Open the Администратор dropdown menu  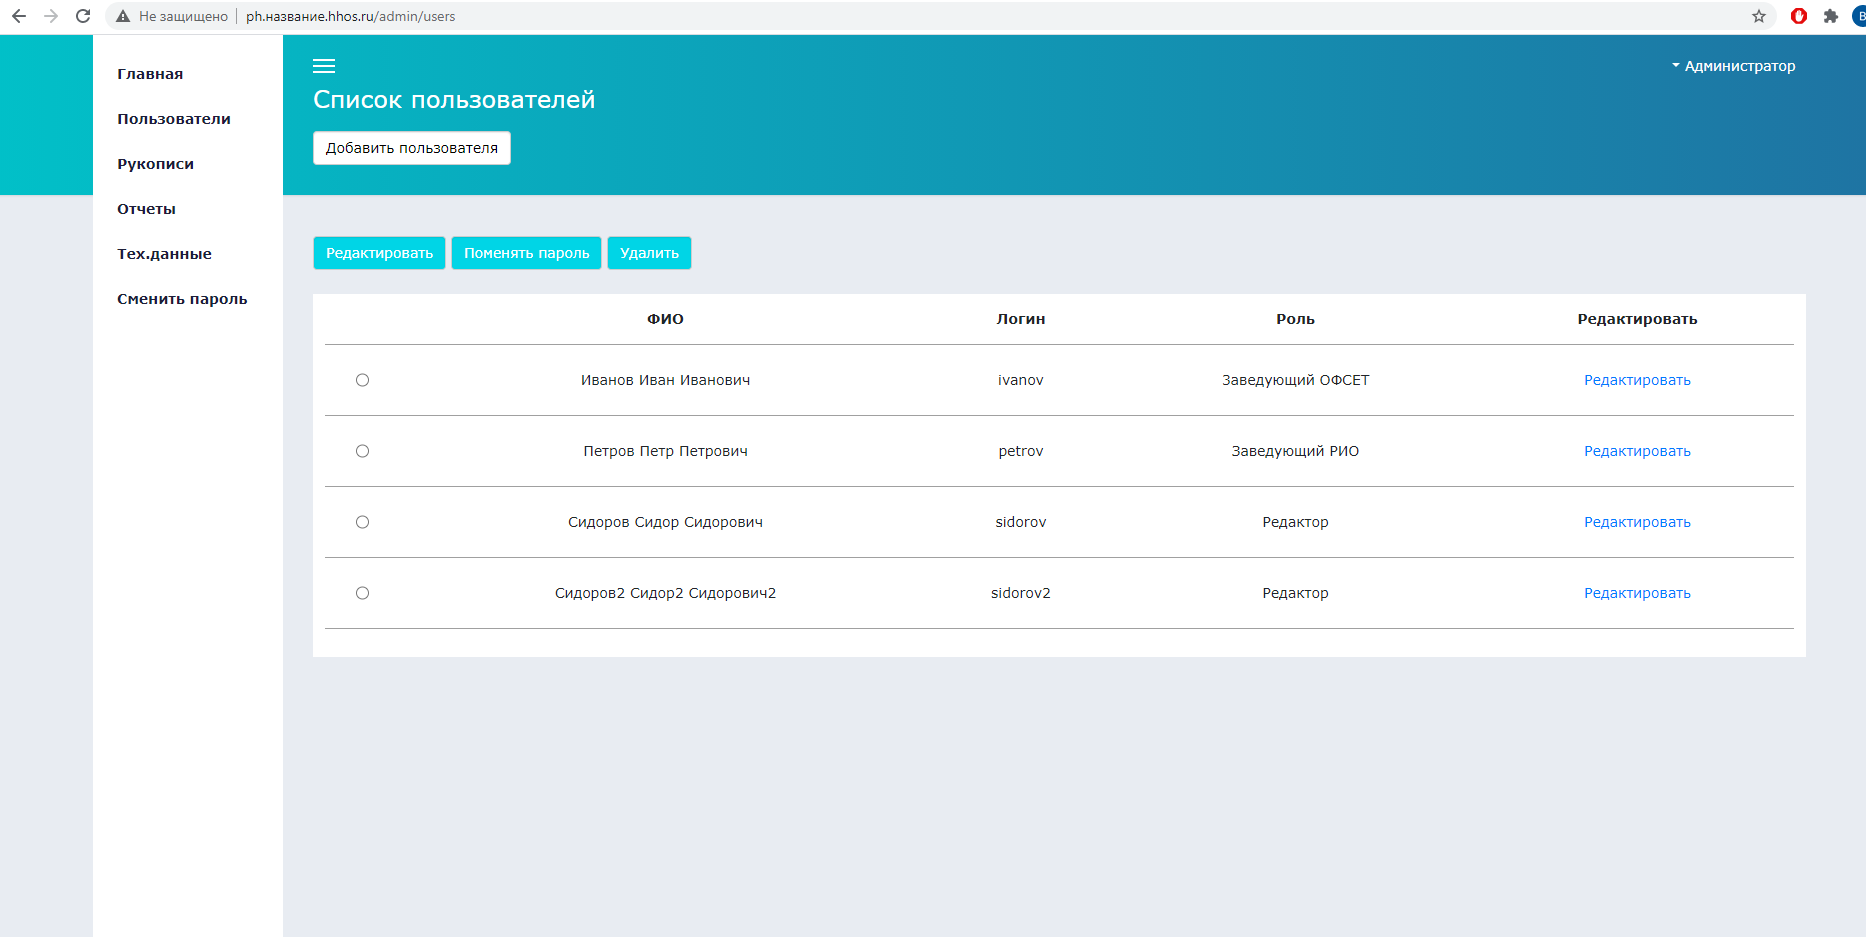tap(1734, 66)
